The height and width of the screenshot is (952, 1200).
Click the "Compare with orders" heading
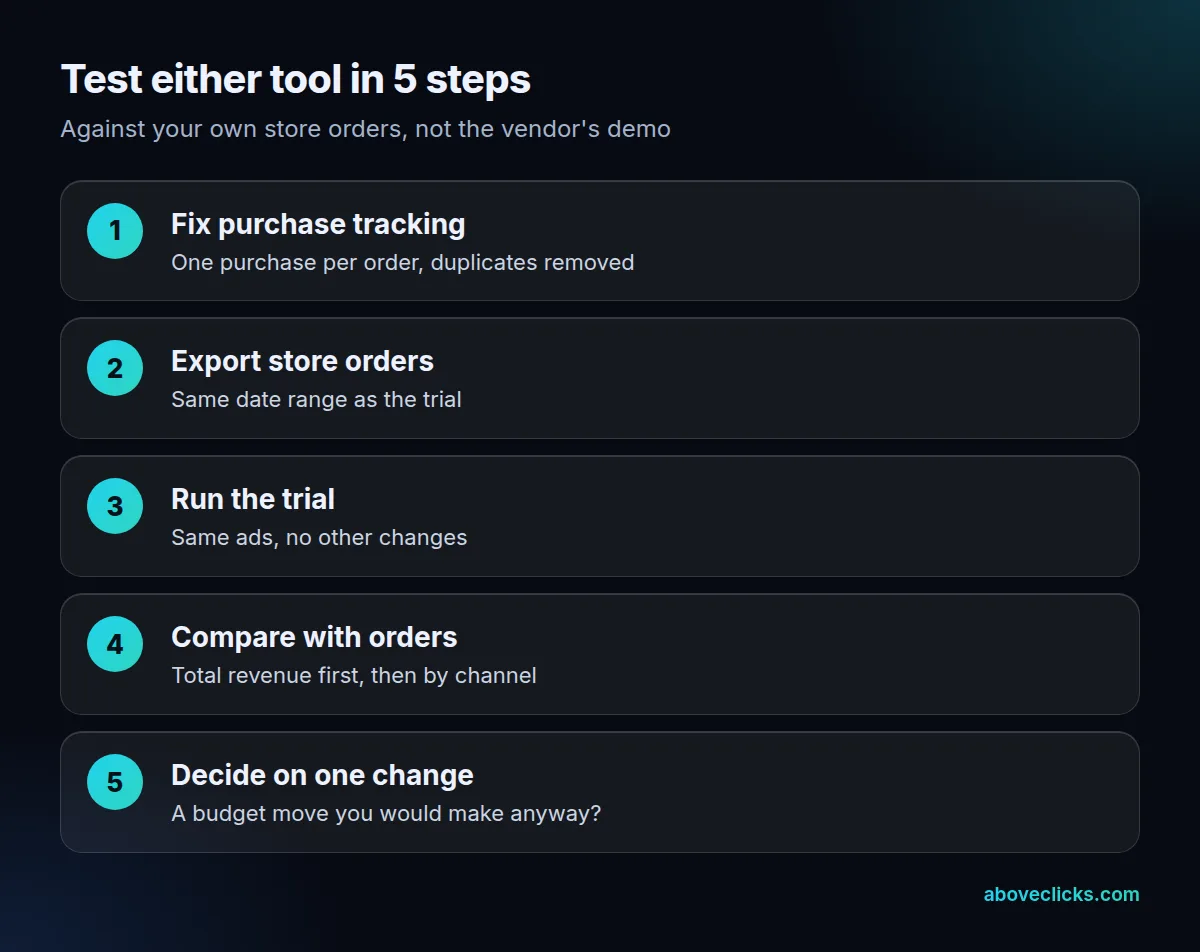click(314, 637)
